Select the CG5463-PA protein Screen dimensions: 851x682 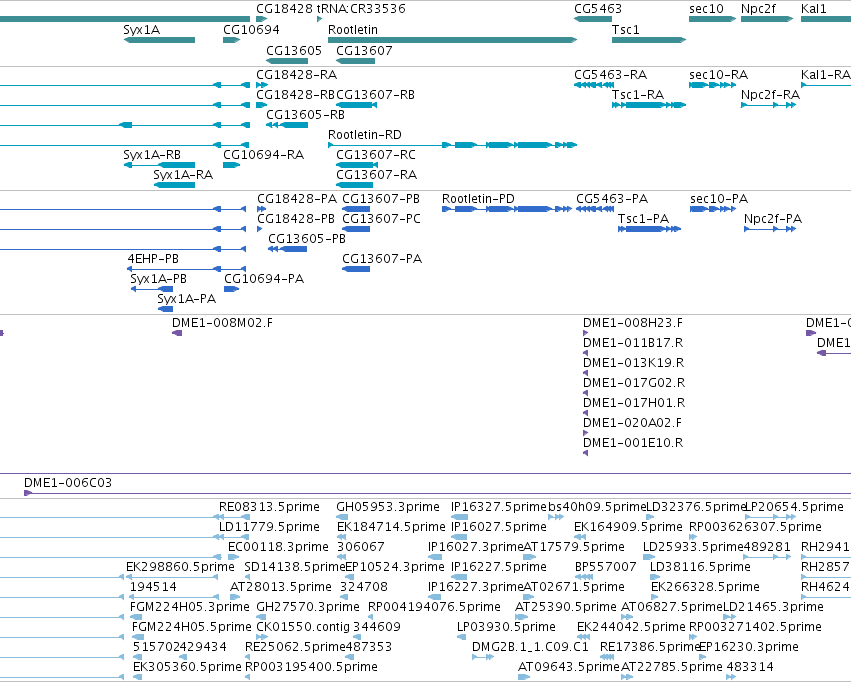595,209
